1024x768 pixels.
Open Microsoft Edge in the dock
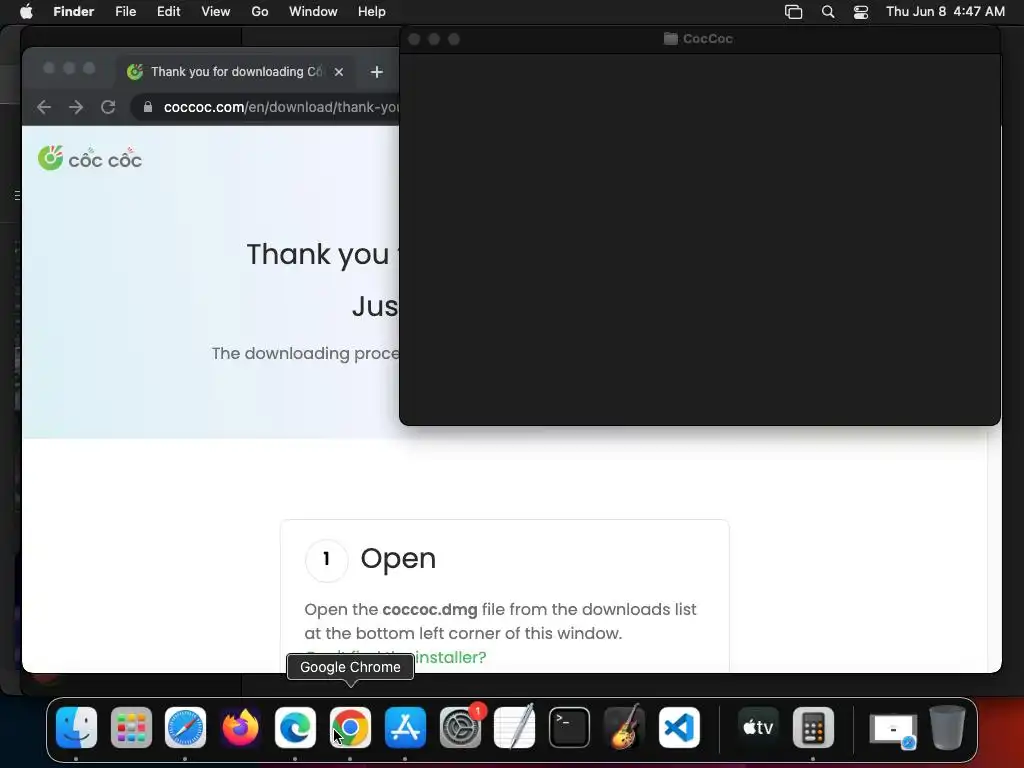[295, 727]
